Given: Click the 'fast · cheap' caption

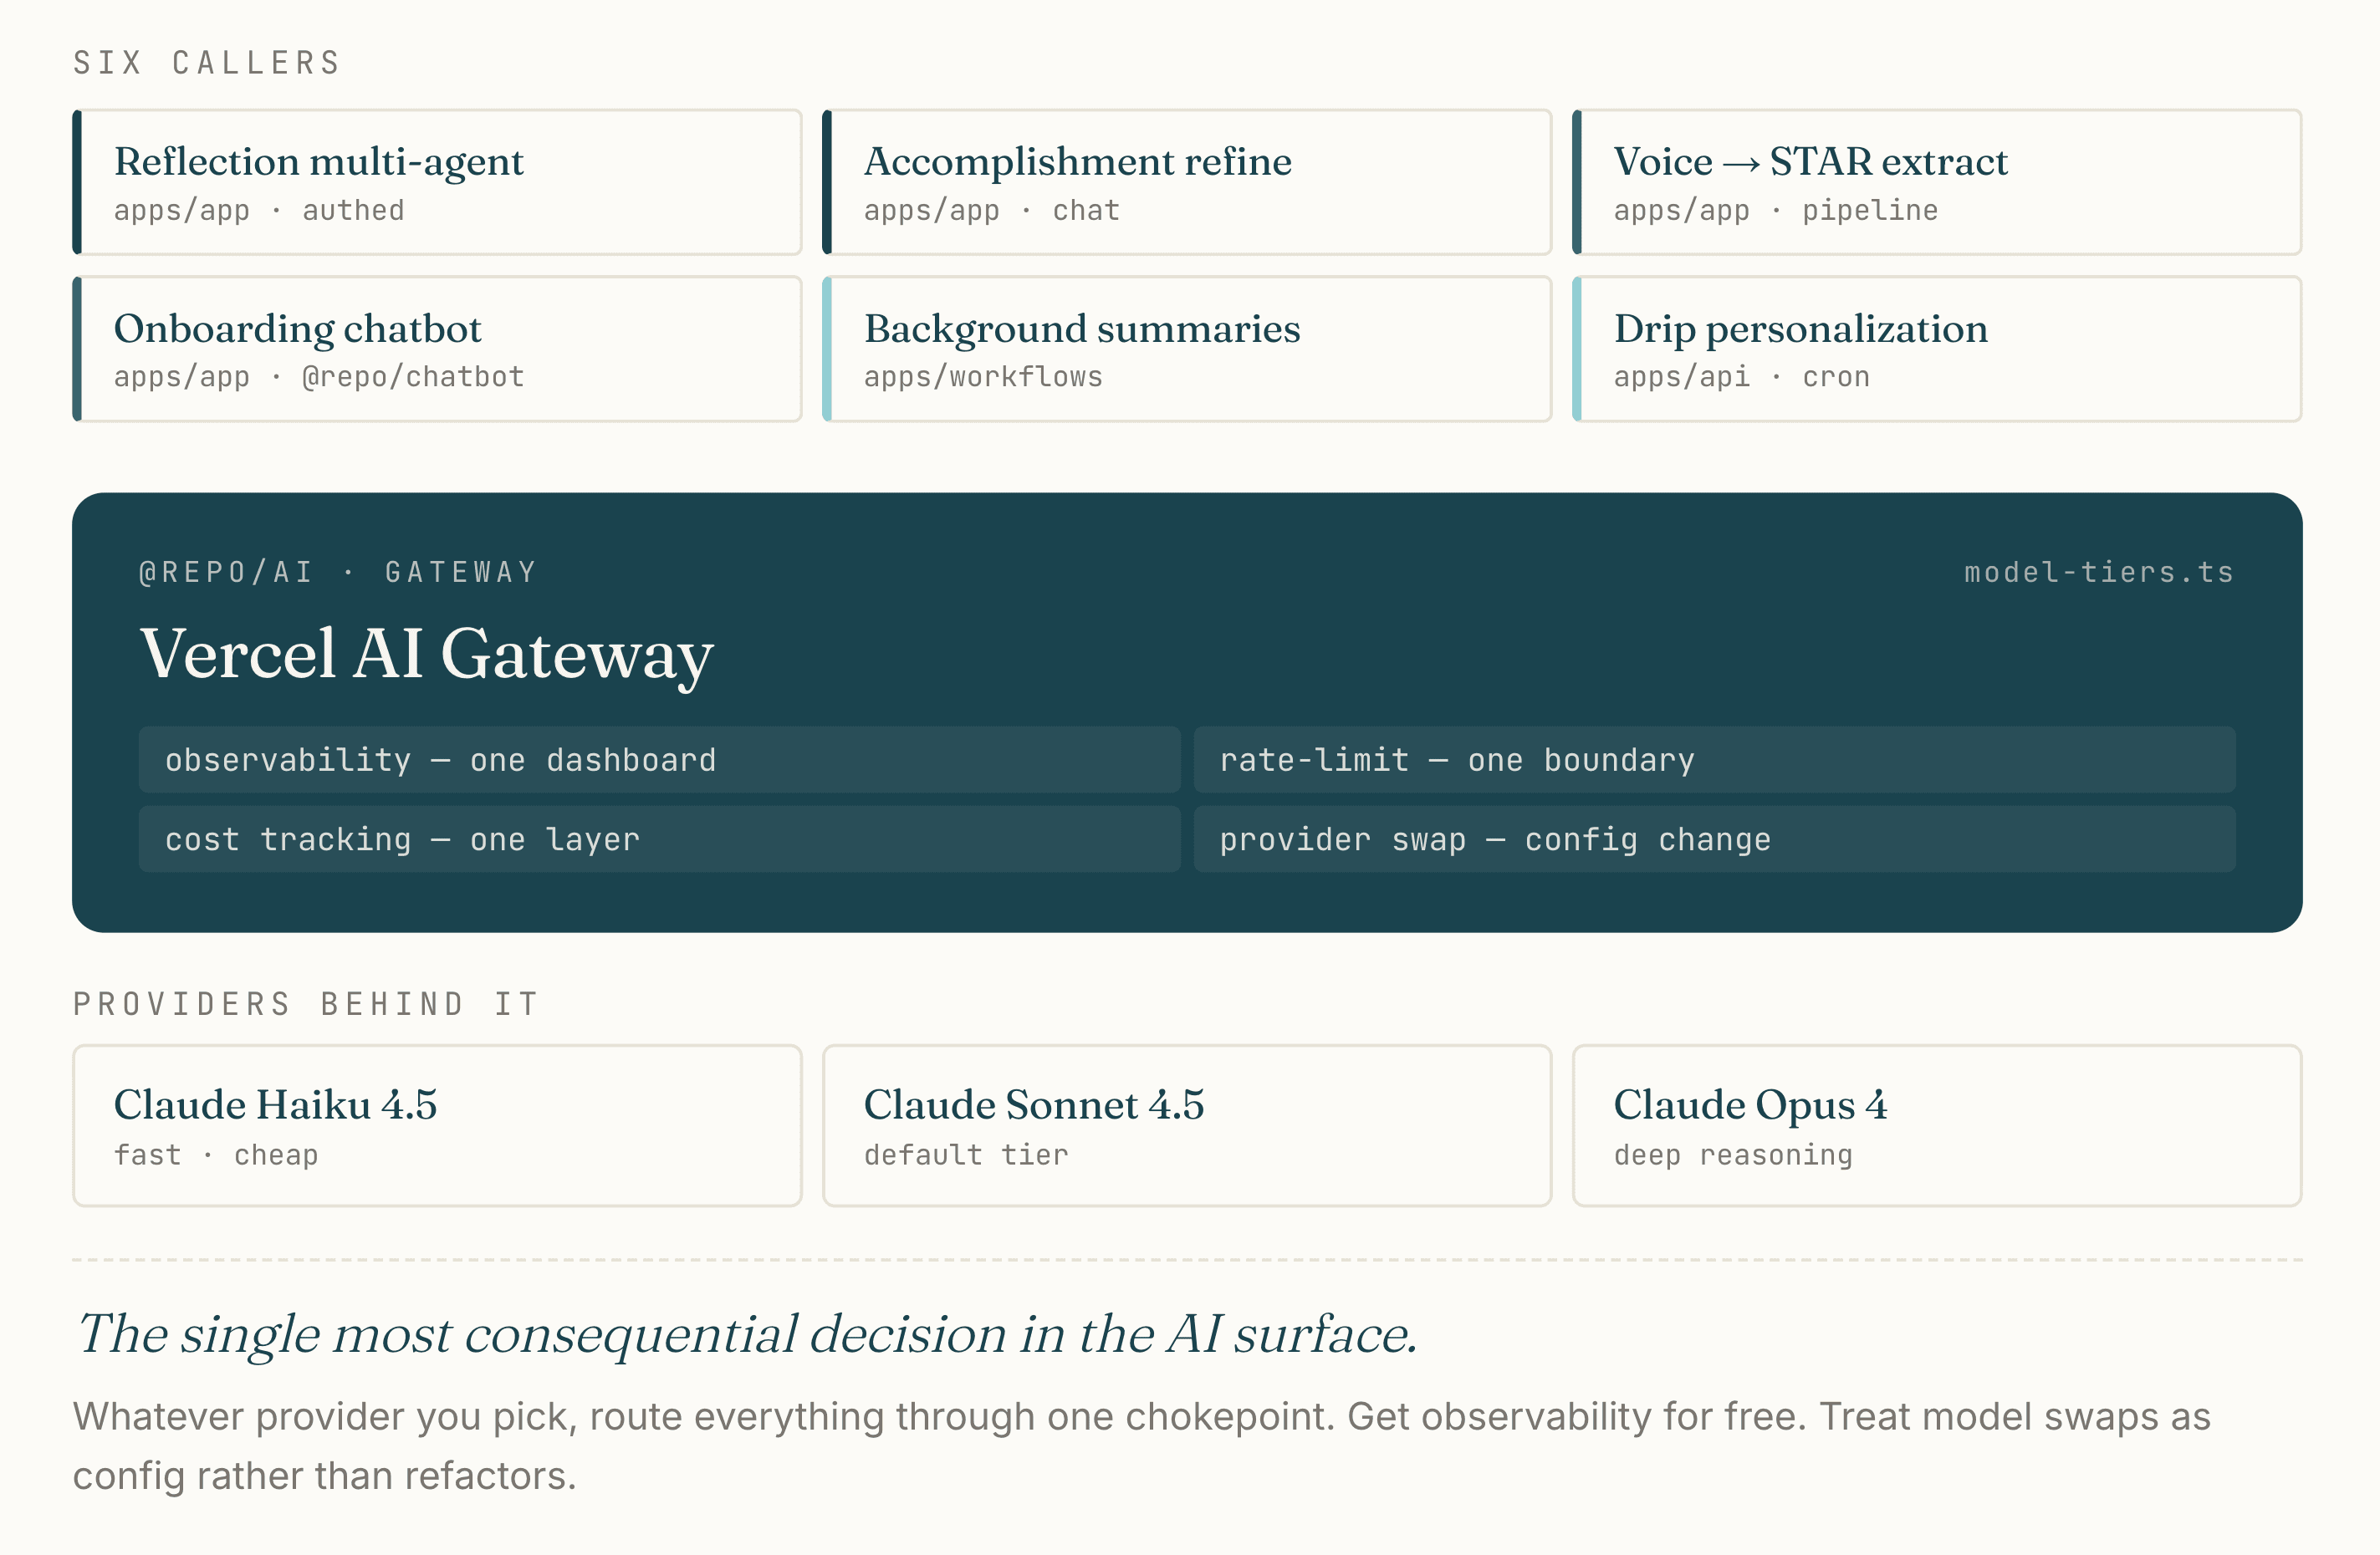Looking at the screenshot, I should click(216, 1155).
